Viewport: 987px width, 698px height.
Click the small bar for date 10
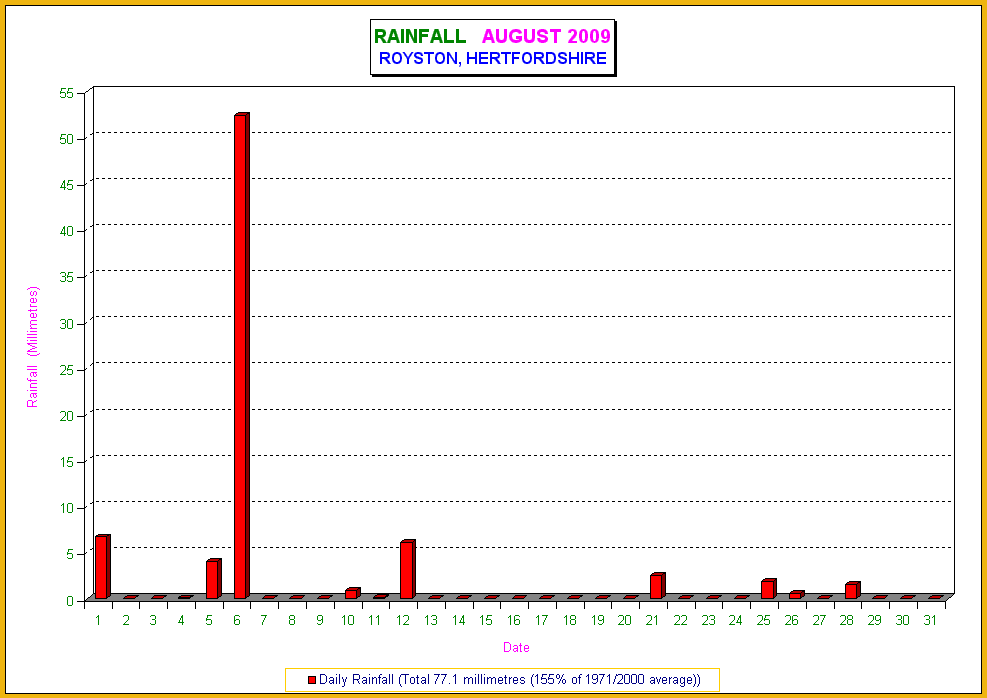click(x=352, y=593)
